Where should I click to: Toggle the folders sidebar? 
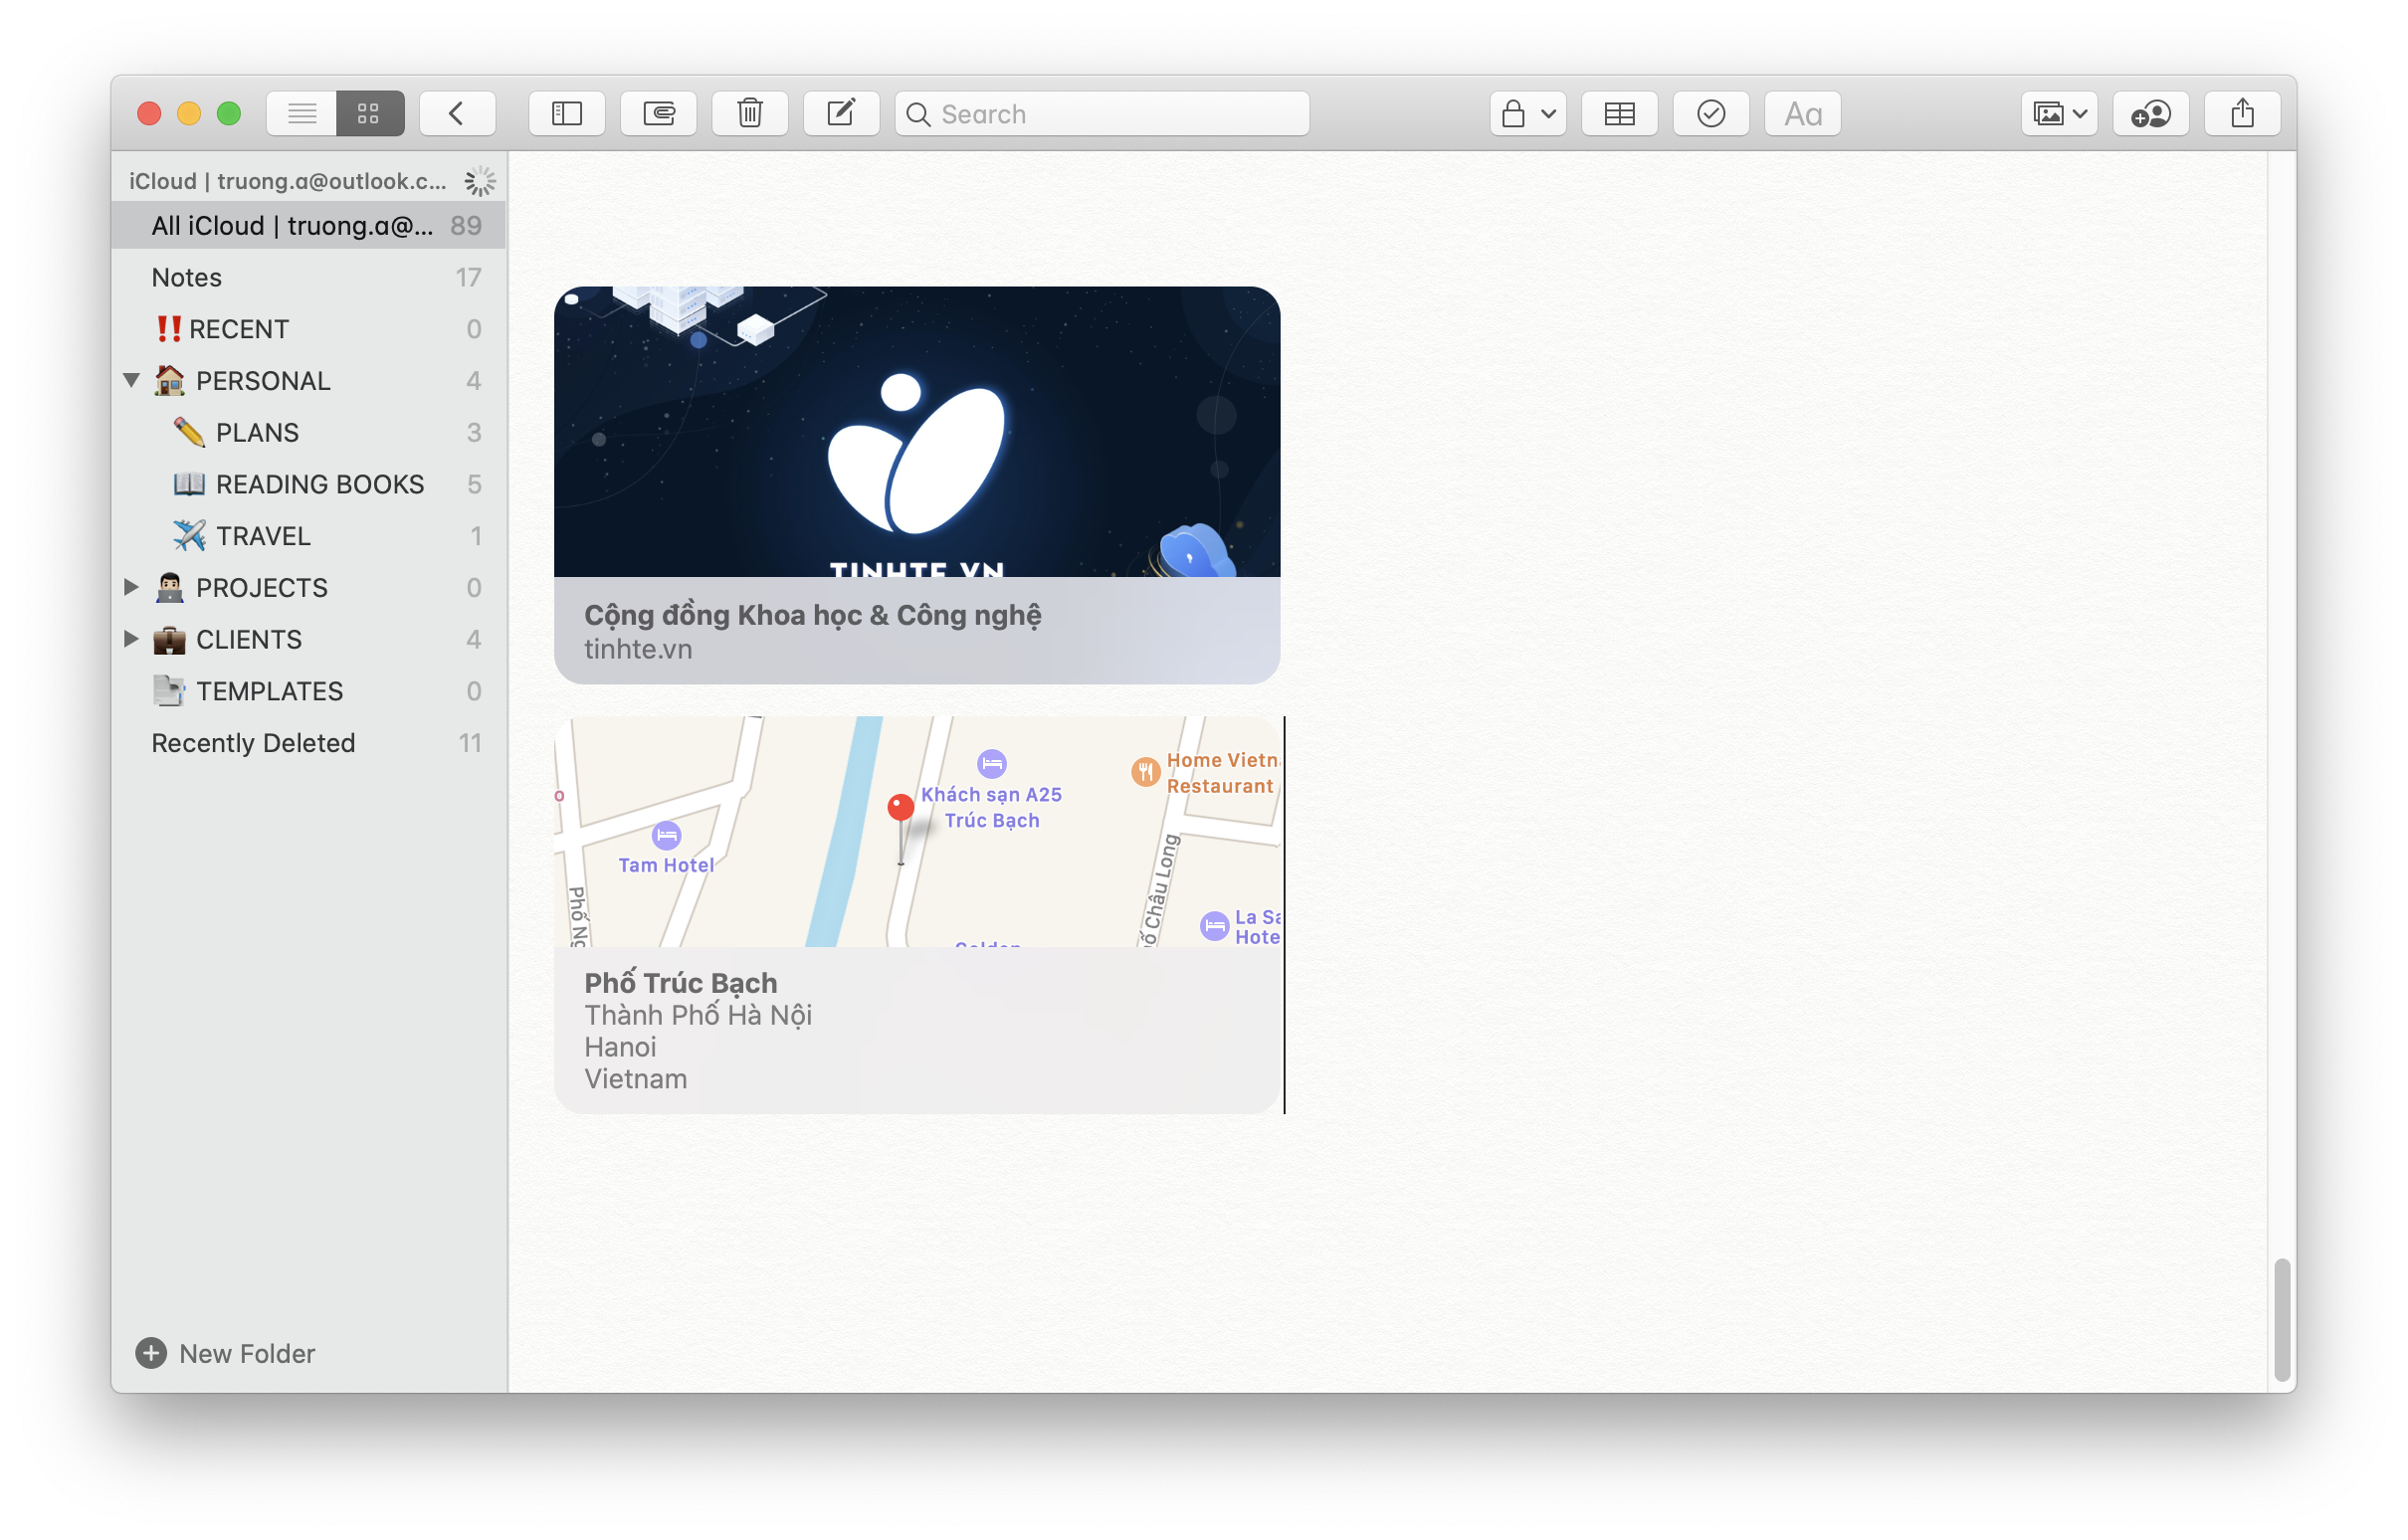[567, 113]
